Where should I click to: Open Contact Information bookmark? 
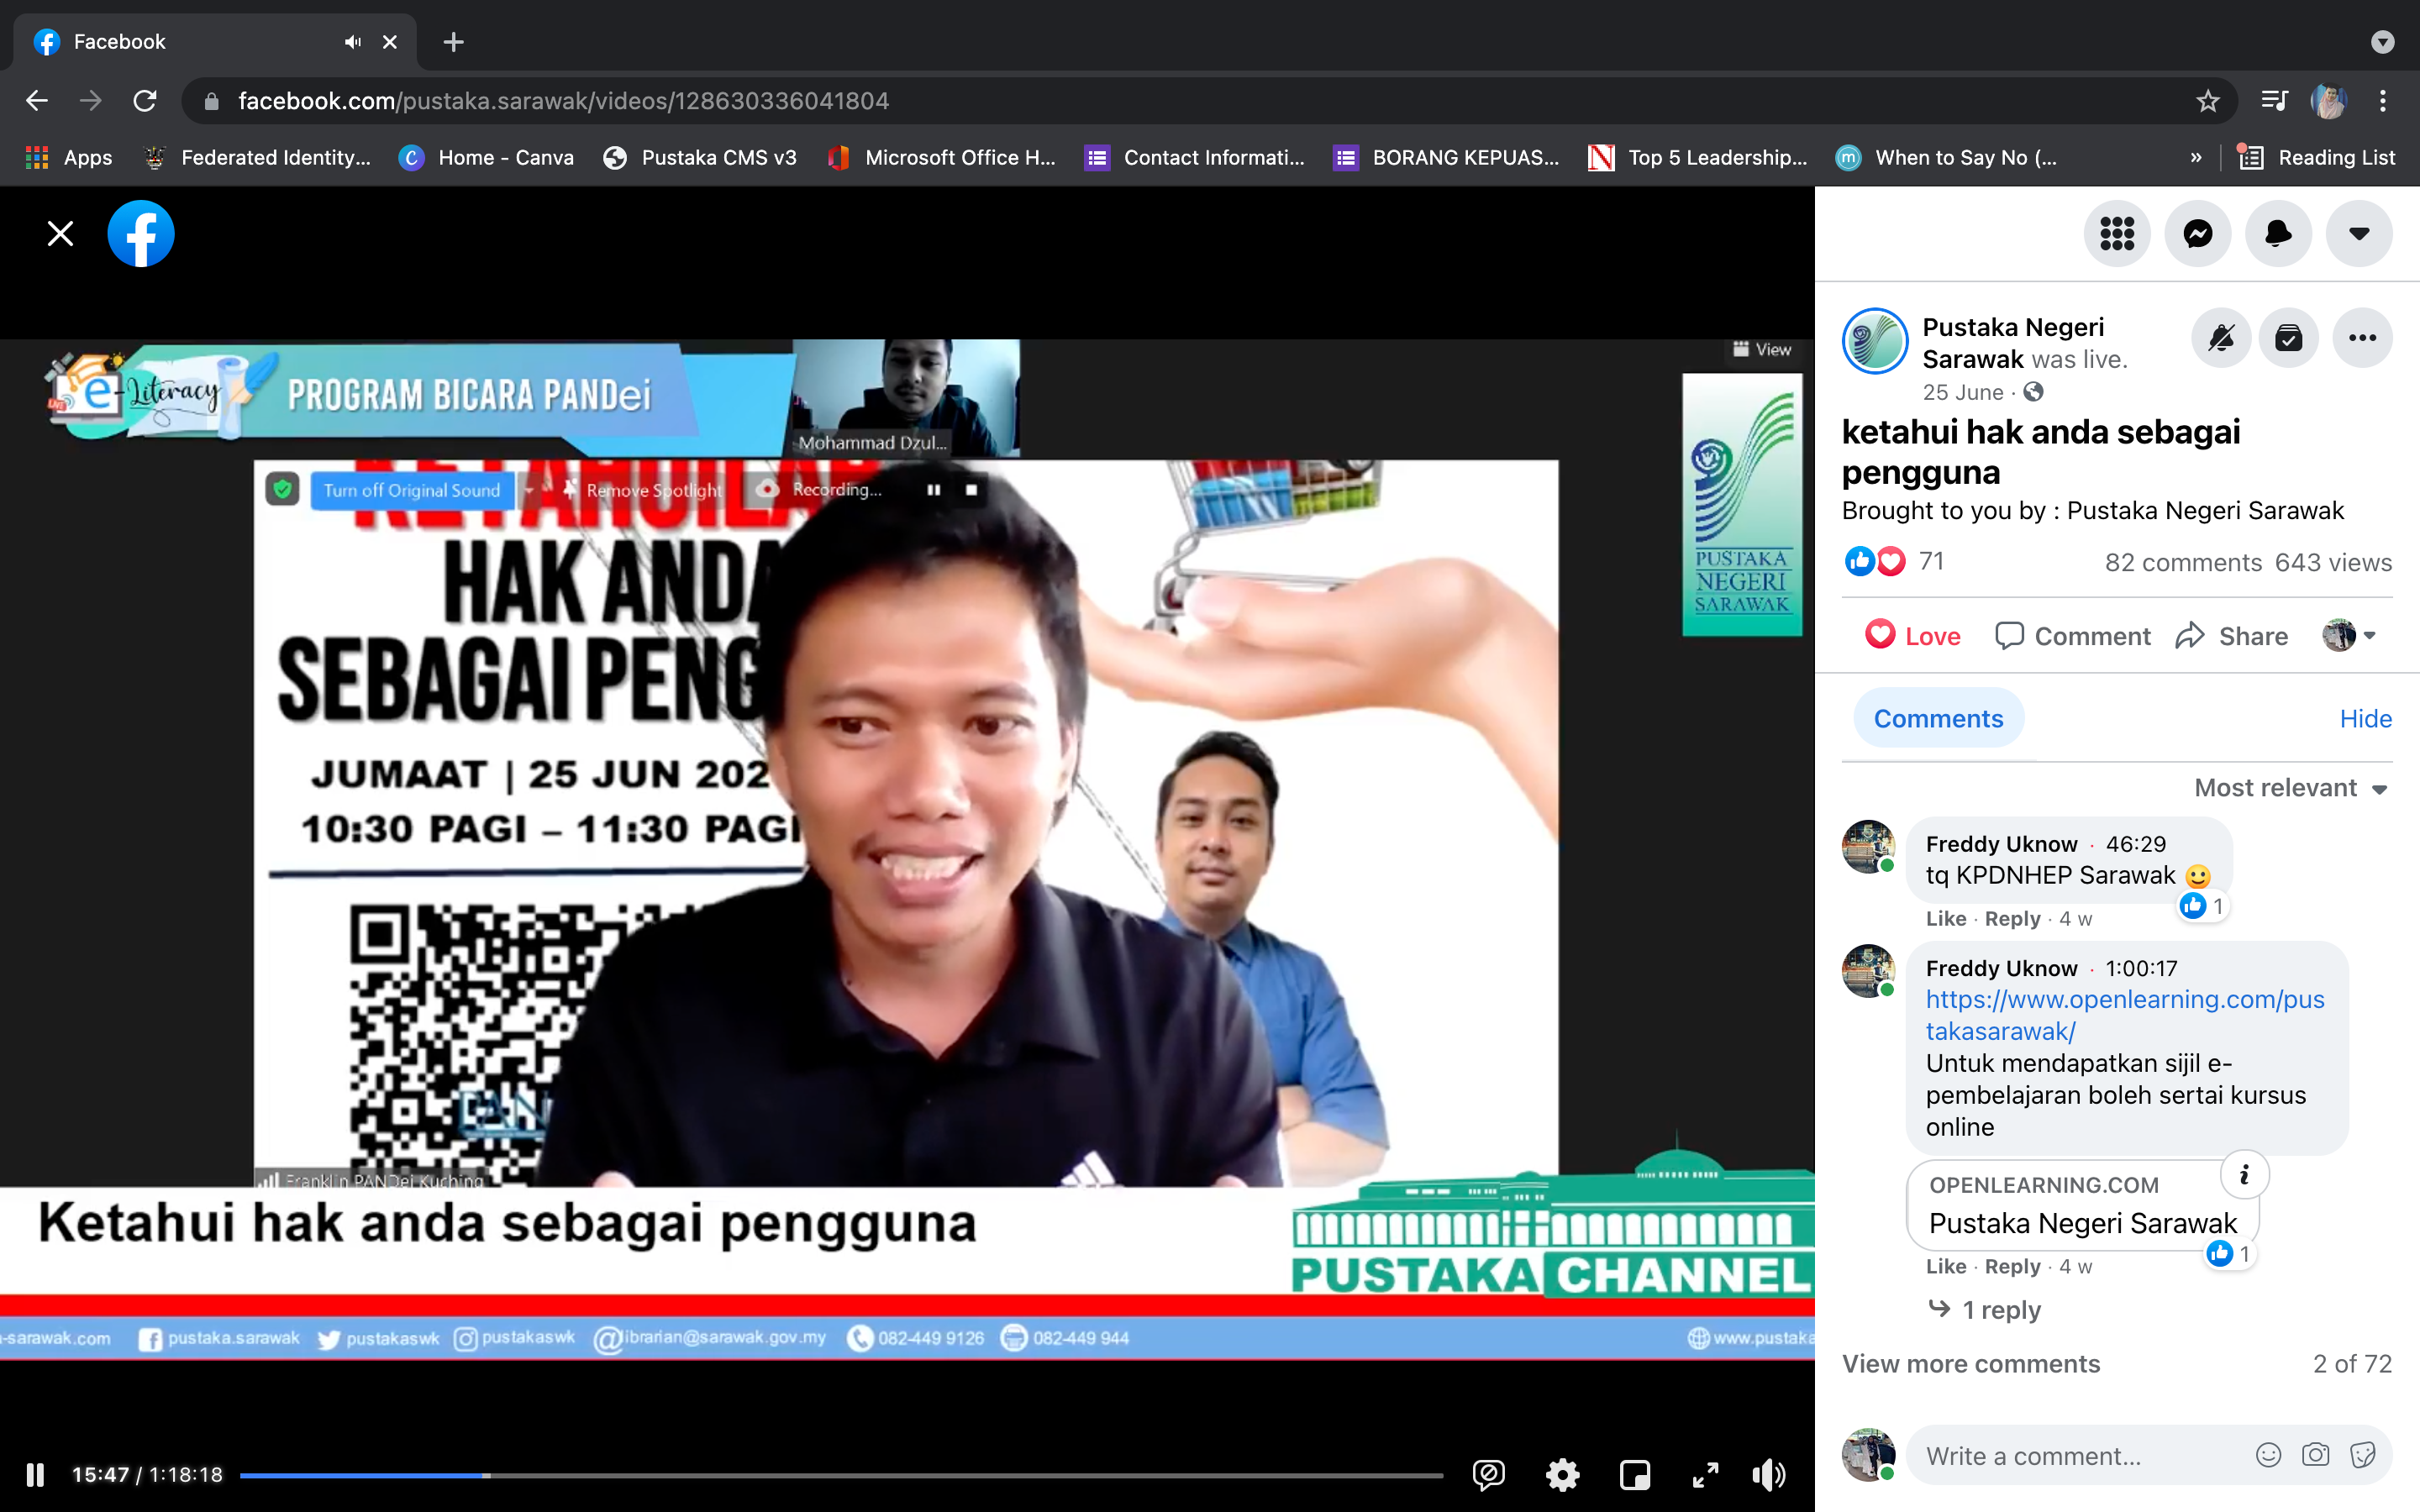click(x=1195, y=157)
